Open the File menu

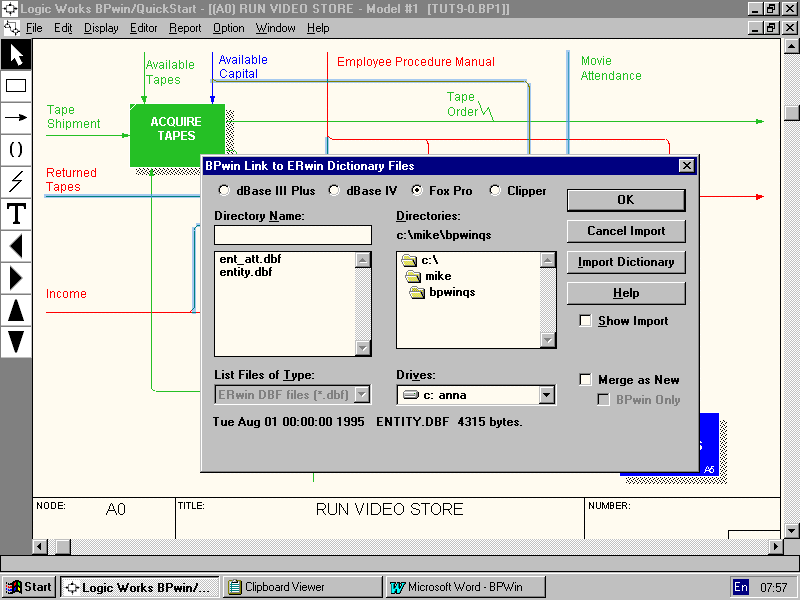pyautogui.click(x=34, y=28)
